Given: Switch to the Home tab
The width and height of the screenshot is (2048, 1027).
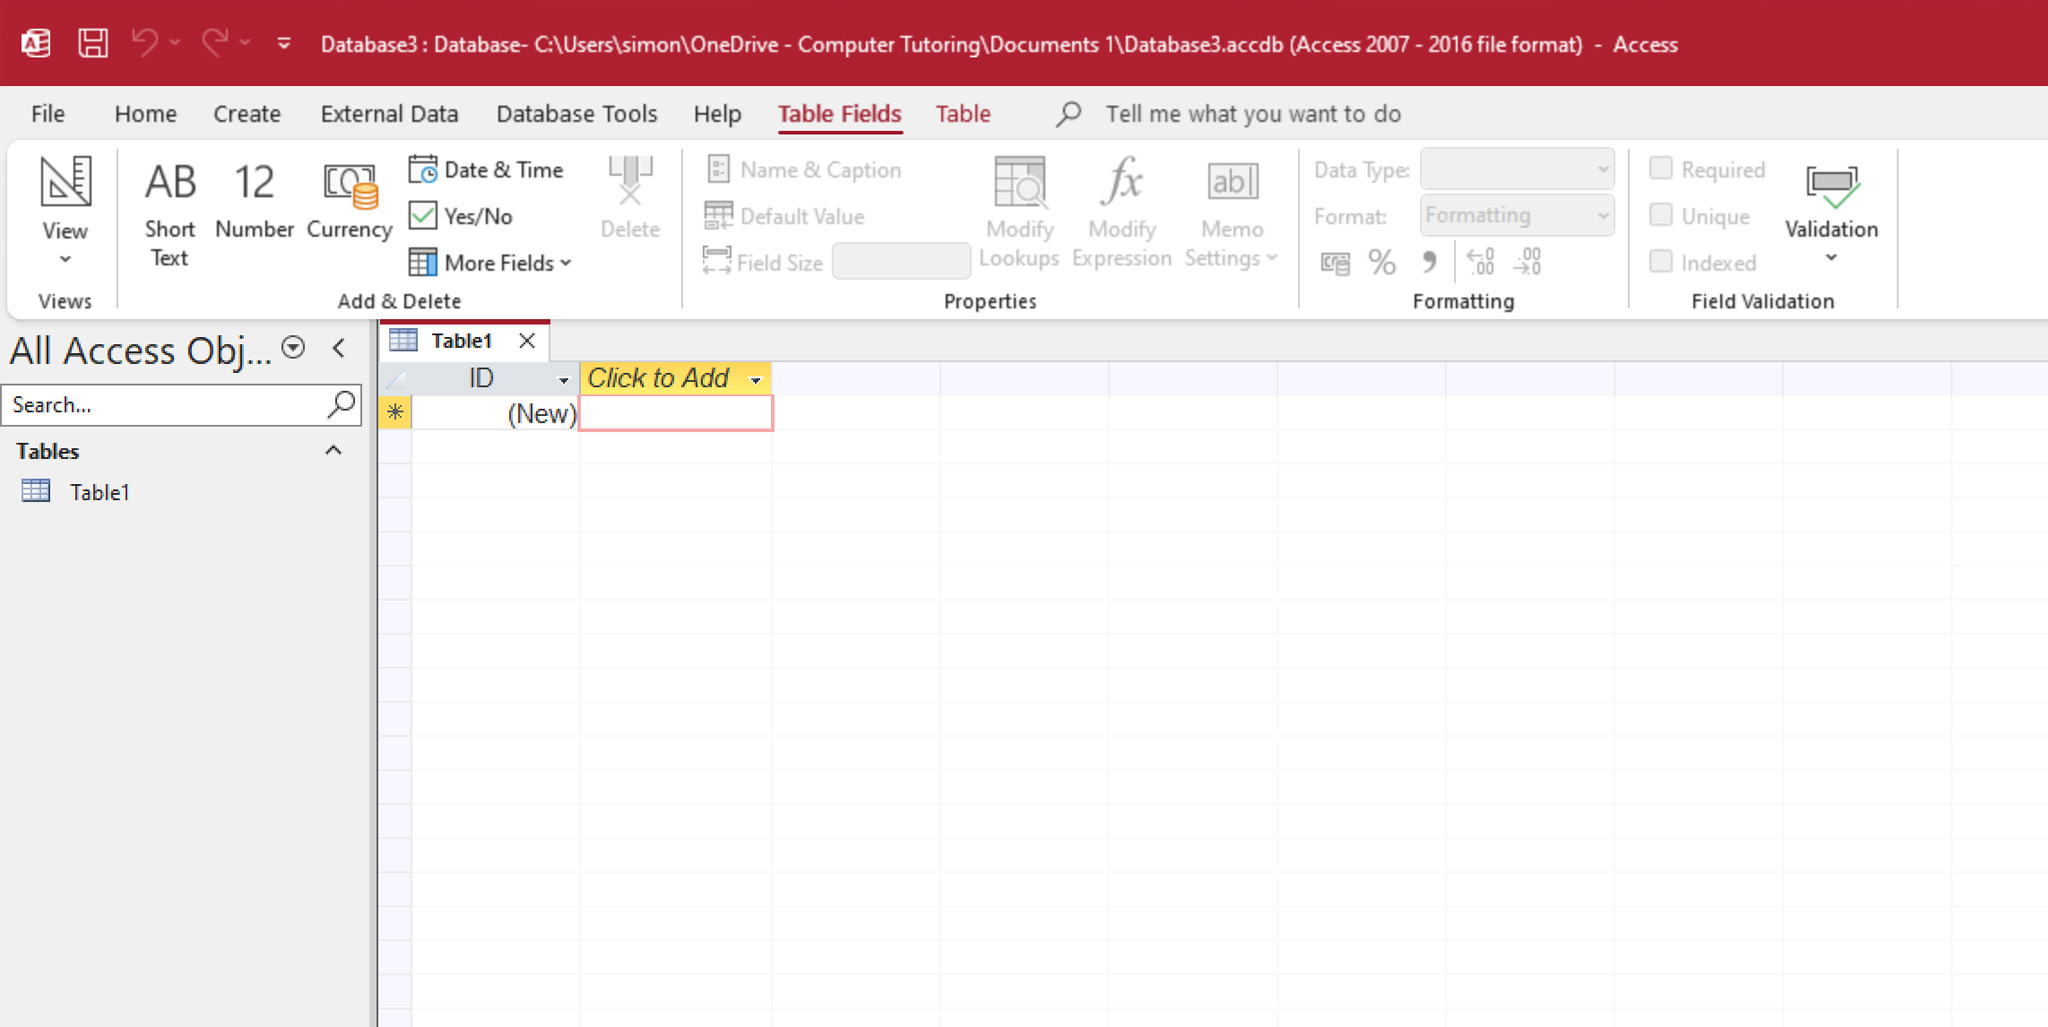Looking at the screenshot, I should tap(145, 114).
